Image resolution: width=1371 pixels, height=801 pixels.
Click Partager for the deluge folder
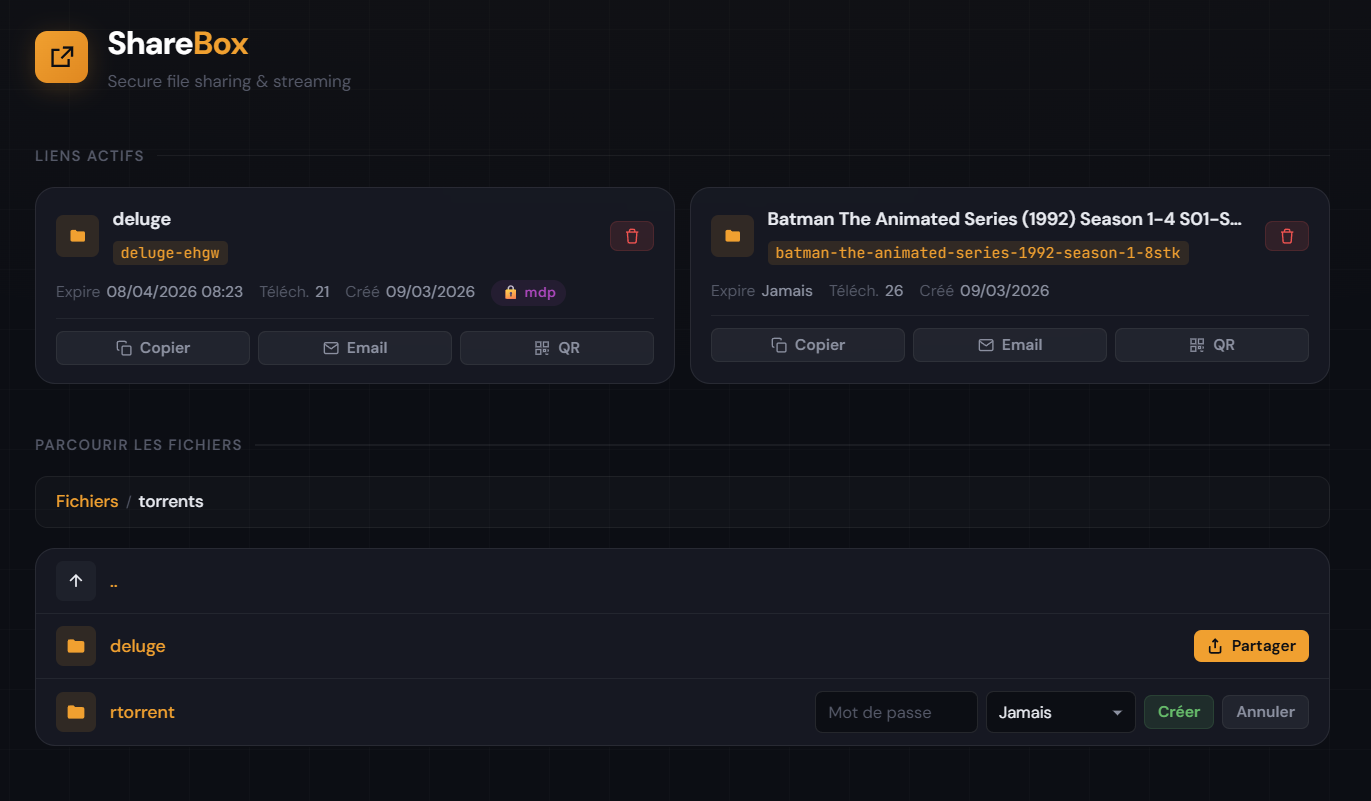pyautogui.click(x=1251, y=646)
